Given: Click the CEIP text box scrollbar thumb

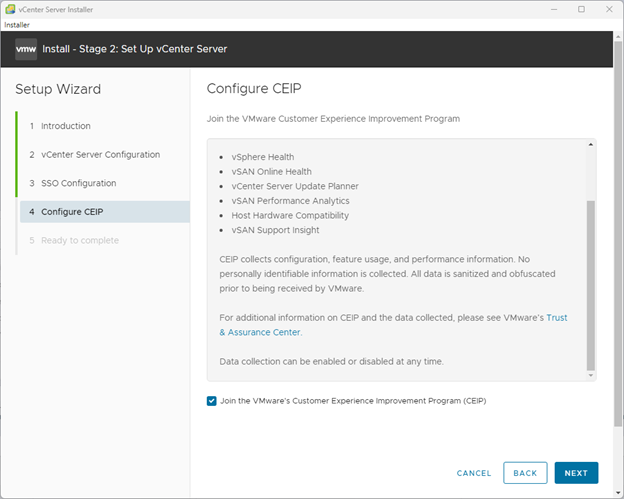Looking at the screenshot, I should pos(591,286).
